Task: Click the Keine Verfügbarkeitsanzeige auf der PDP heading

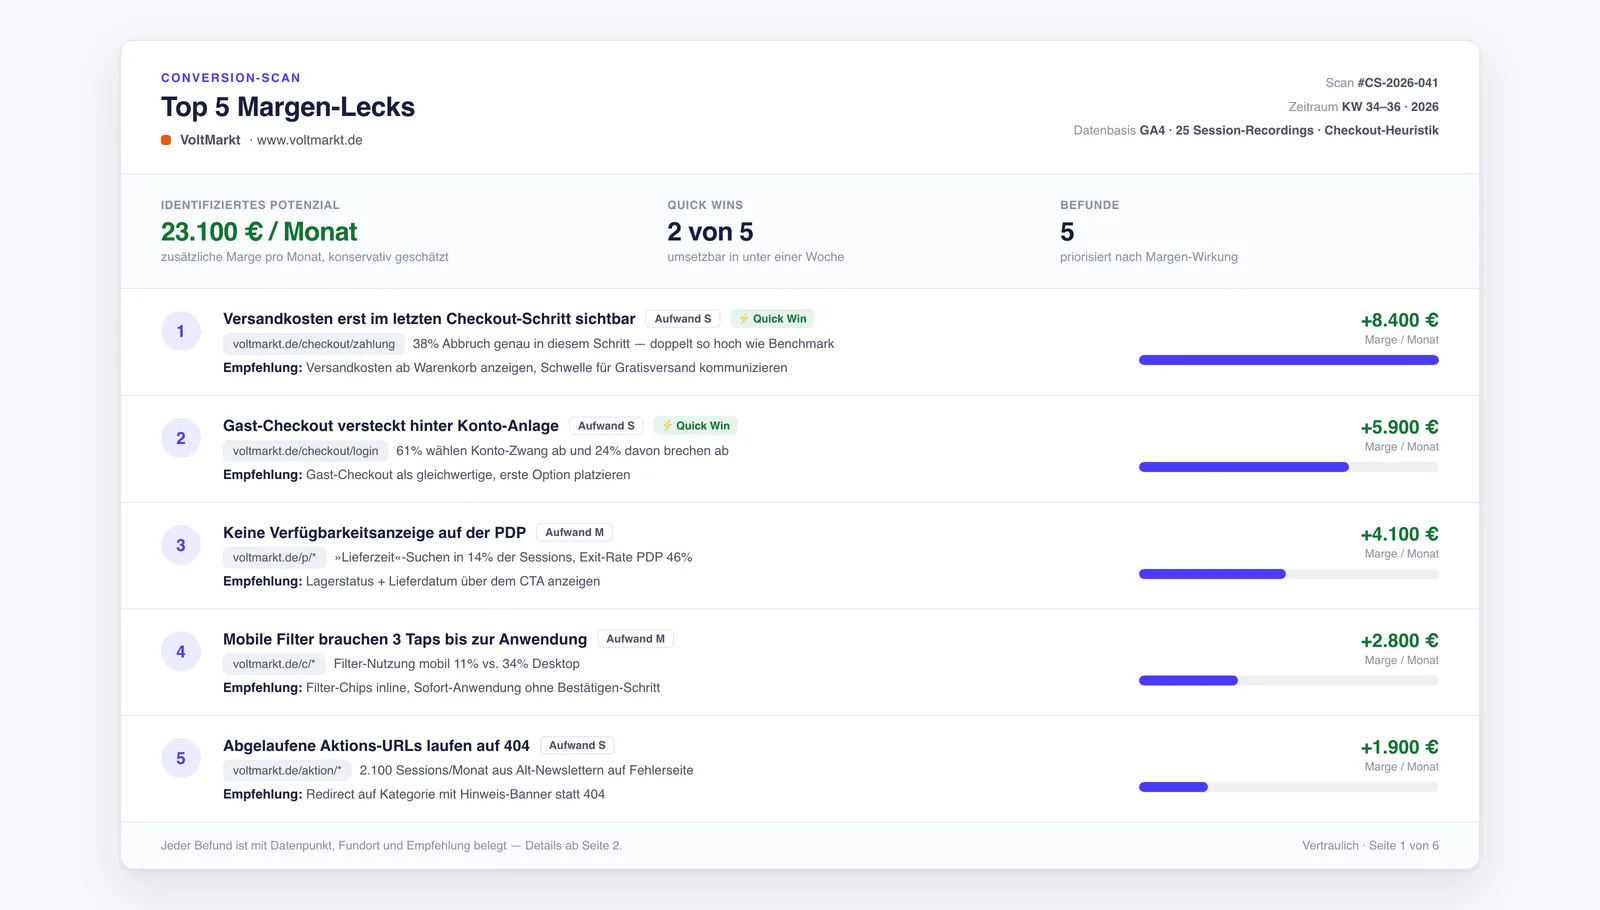Action: (374, 533)
